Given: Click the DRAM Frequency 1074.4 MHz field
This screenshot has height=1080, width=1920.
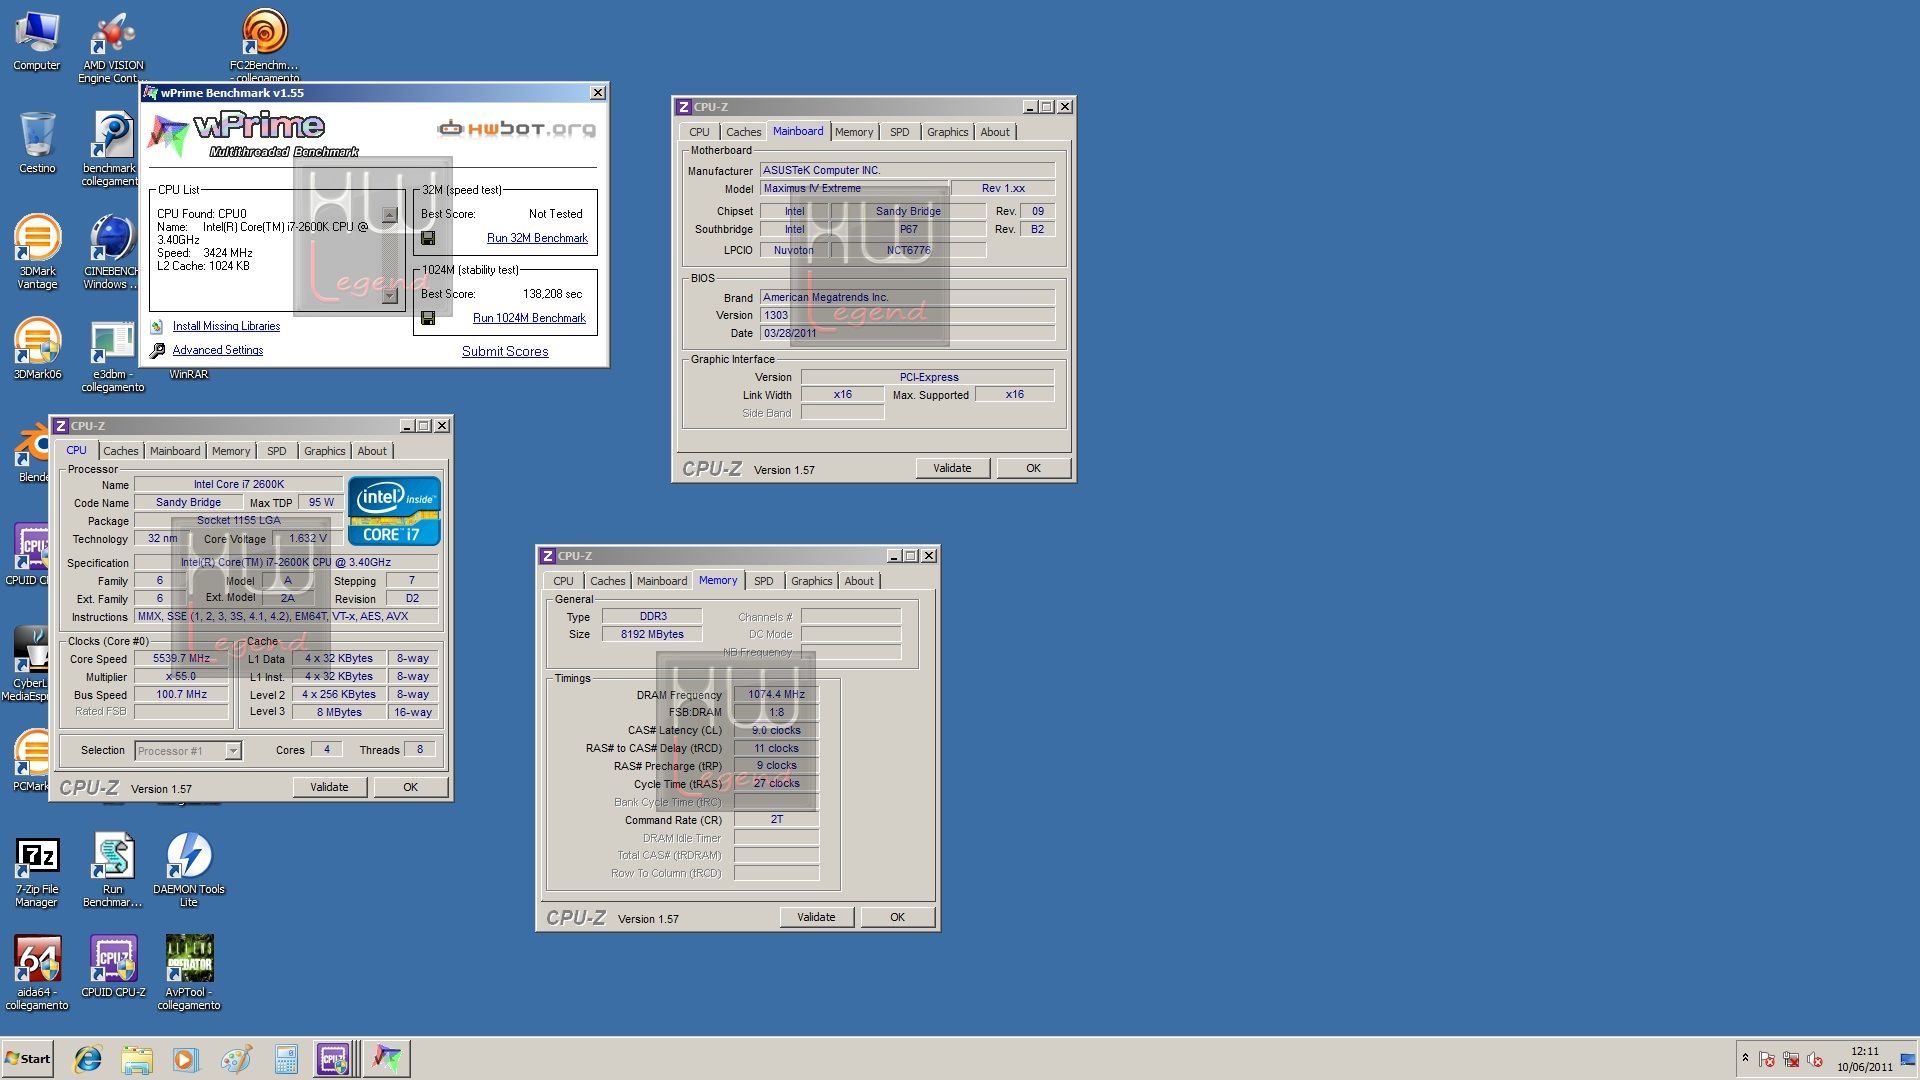Looking at the screenshot, I should point(776,695).
